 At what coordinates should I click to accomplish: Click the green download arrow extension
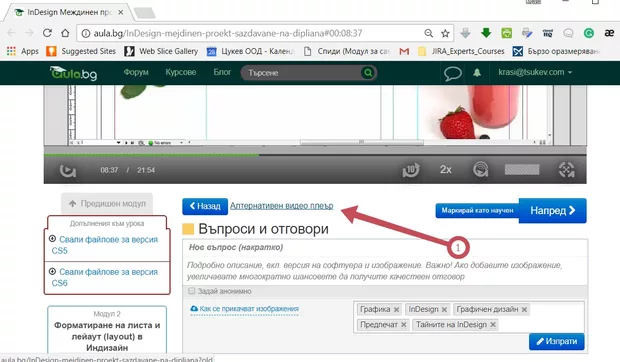[486, 33]
